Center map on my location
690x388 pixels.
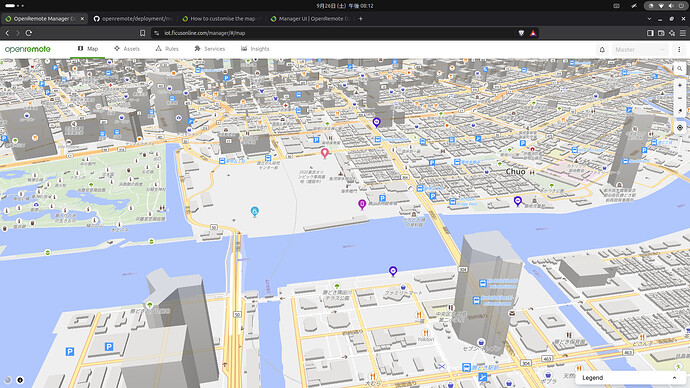tap(680, 128)
